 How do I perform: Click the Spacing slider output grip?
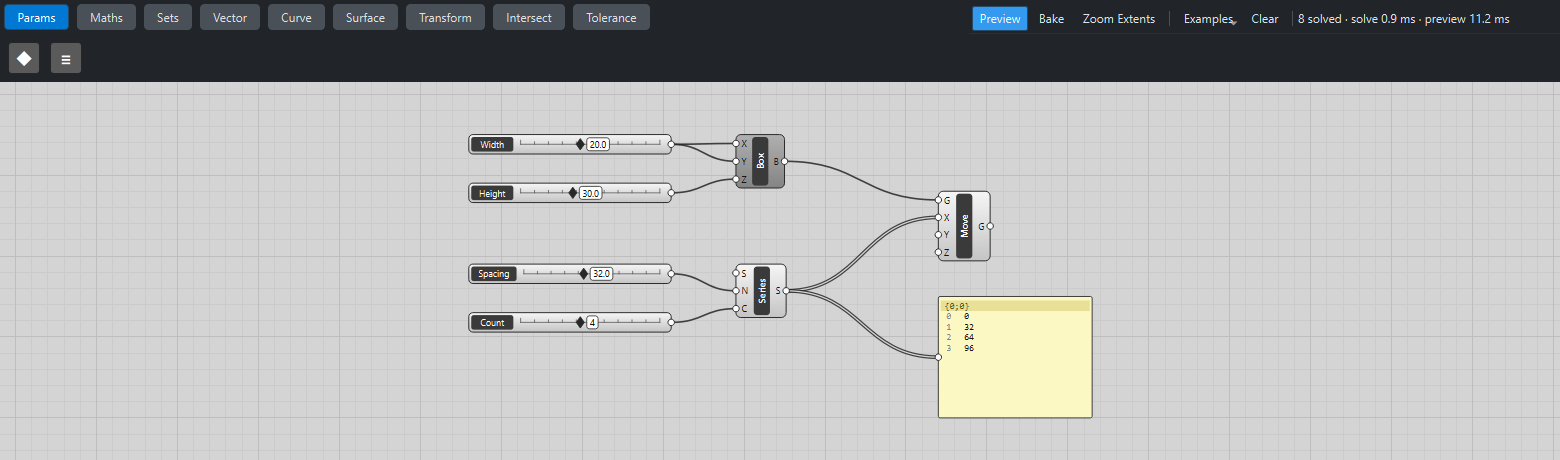tap(671, 273)
